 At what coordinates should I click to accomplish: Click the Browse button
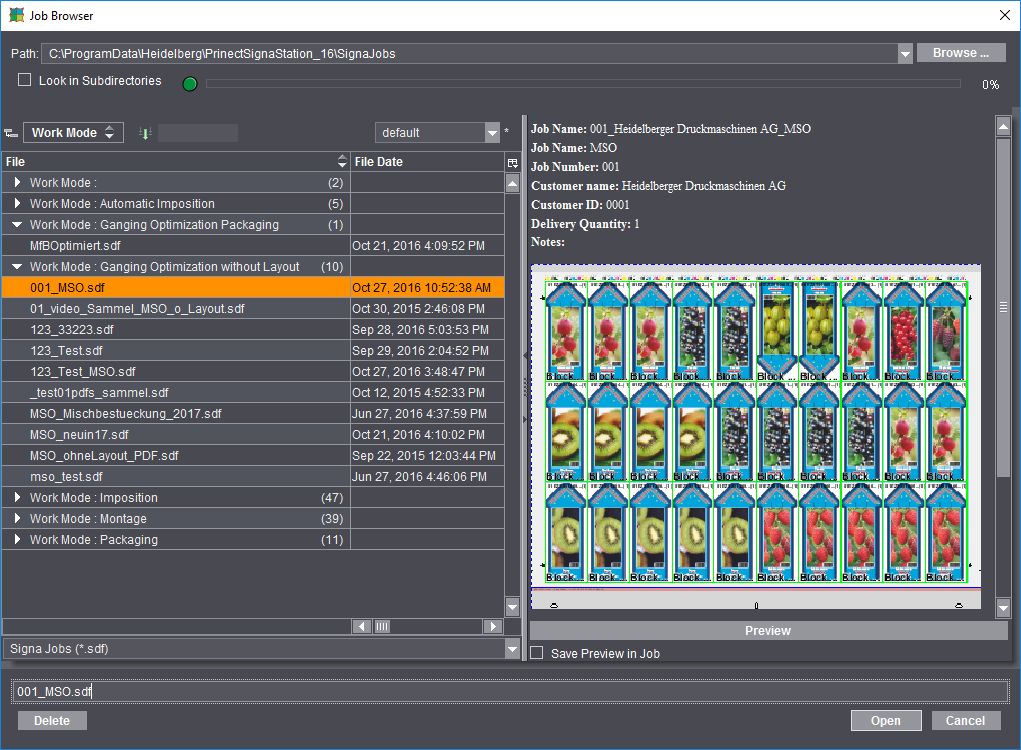point(961,53)
